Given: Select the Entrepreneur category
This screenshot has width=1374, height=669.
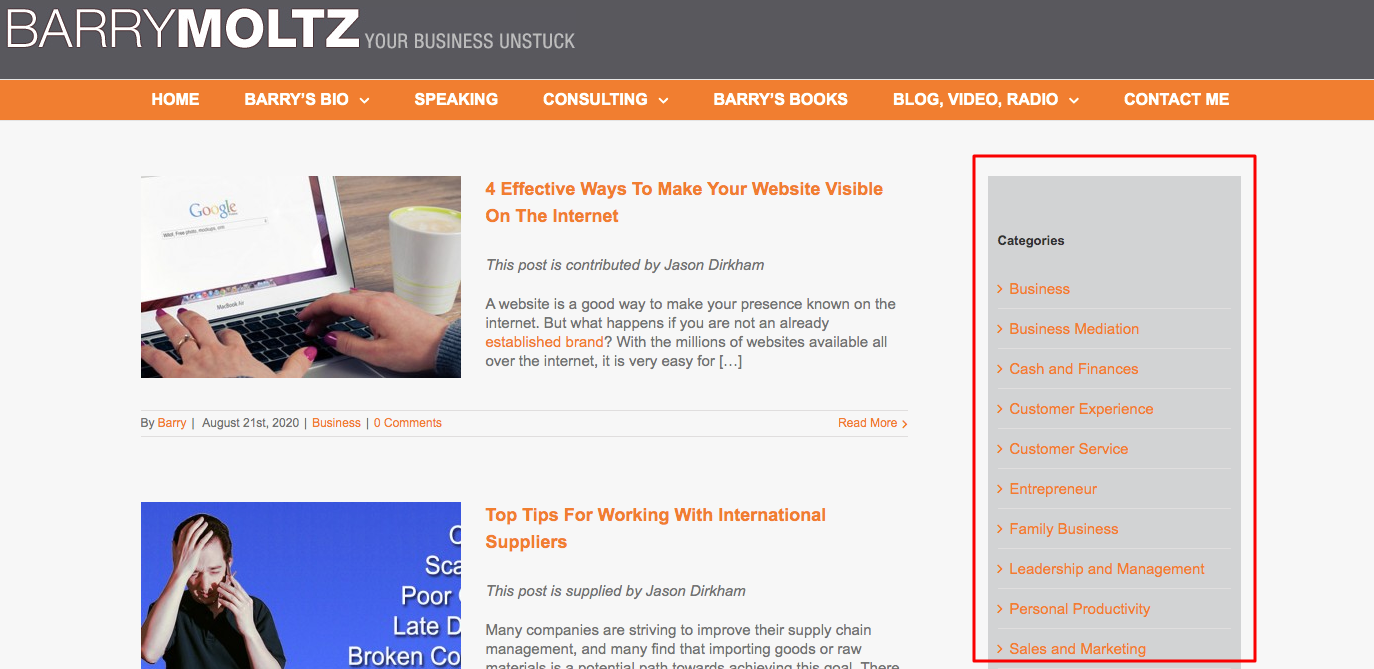Looking at the screenshot, I should click(x=1053, y=489).
